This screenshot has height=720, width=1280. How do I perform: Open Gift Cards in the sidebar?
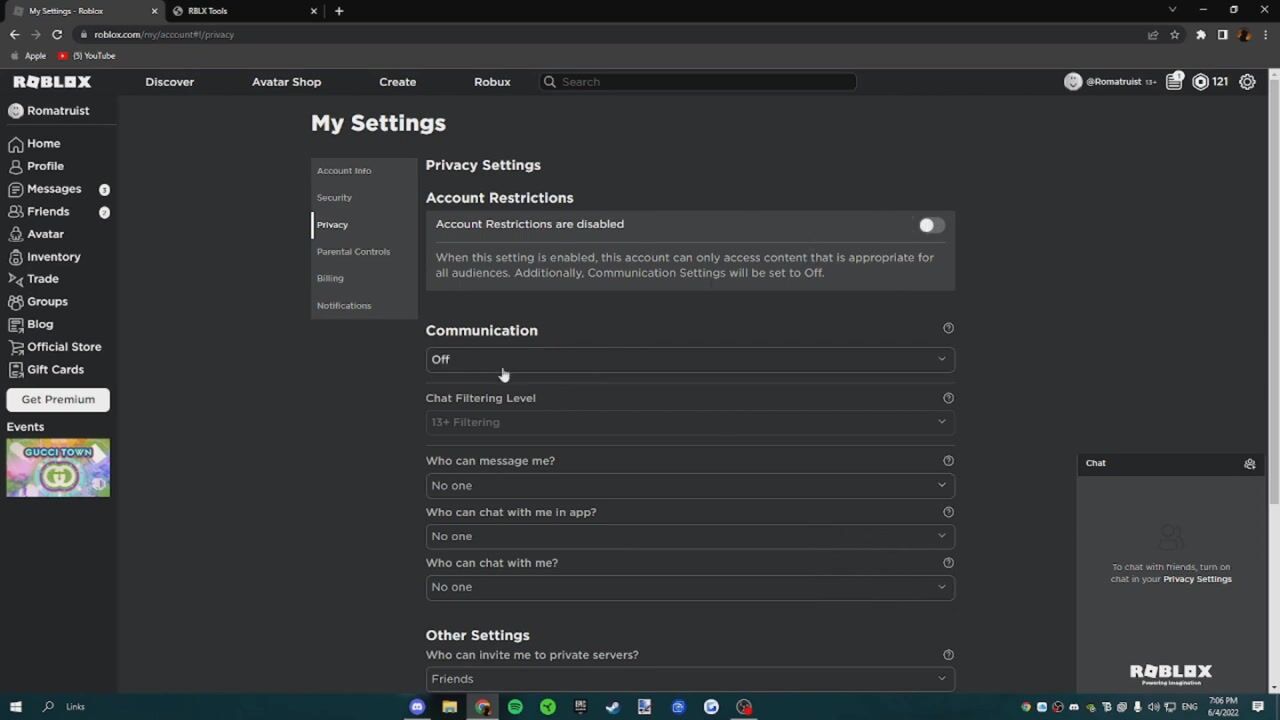(x=46, y=370)
